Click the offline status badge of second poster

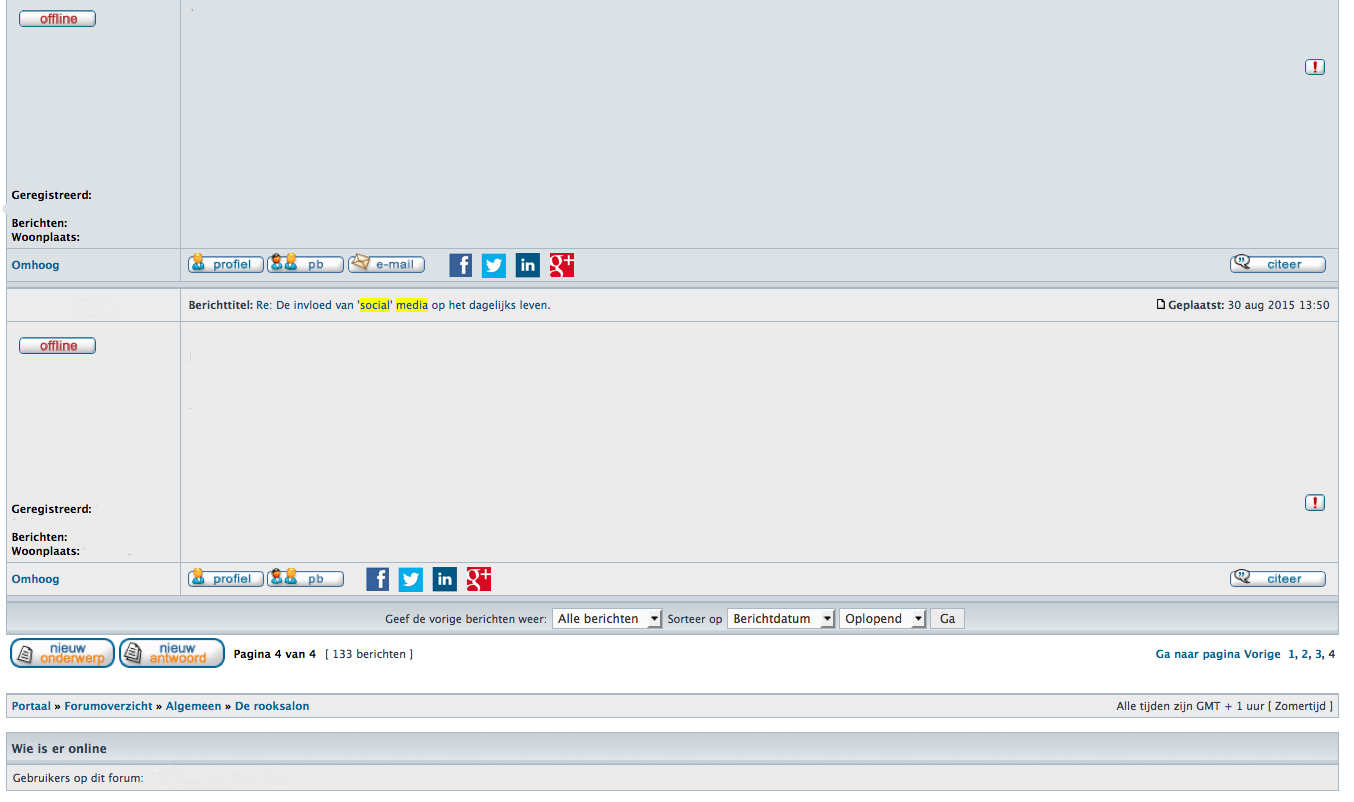[57, 346]
